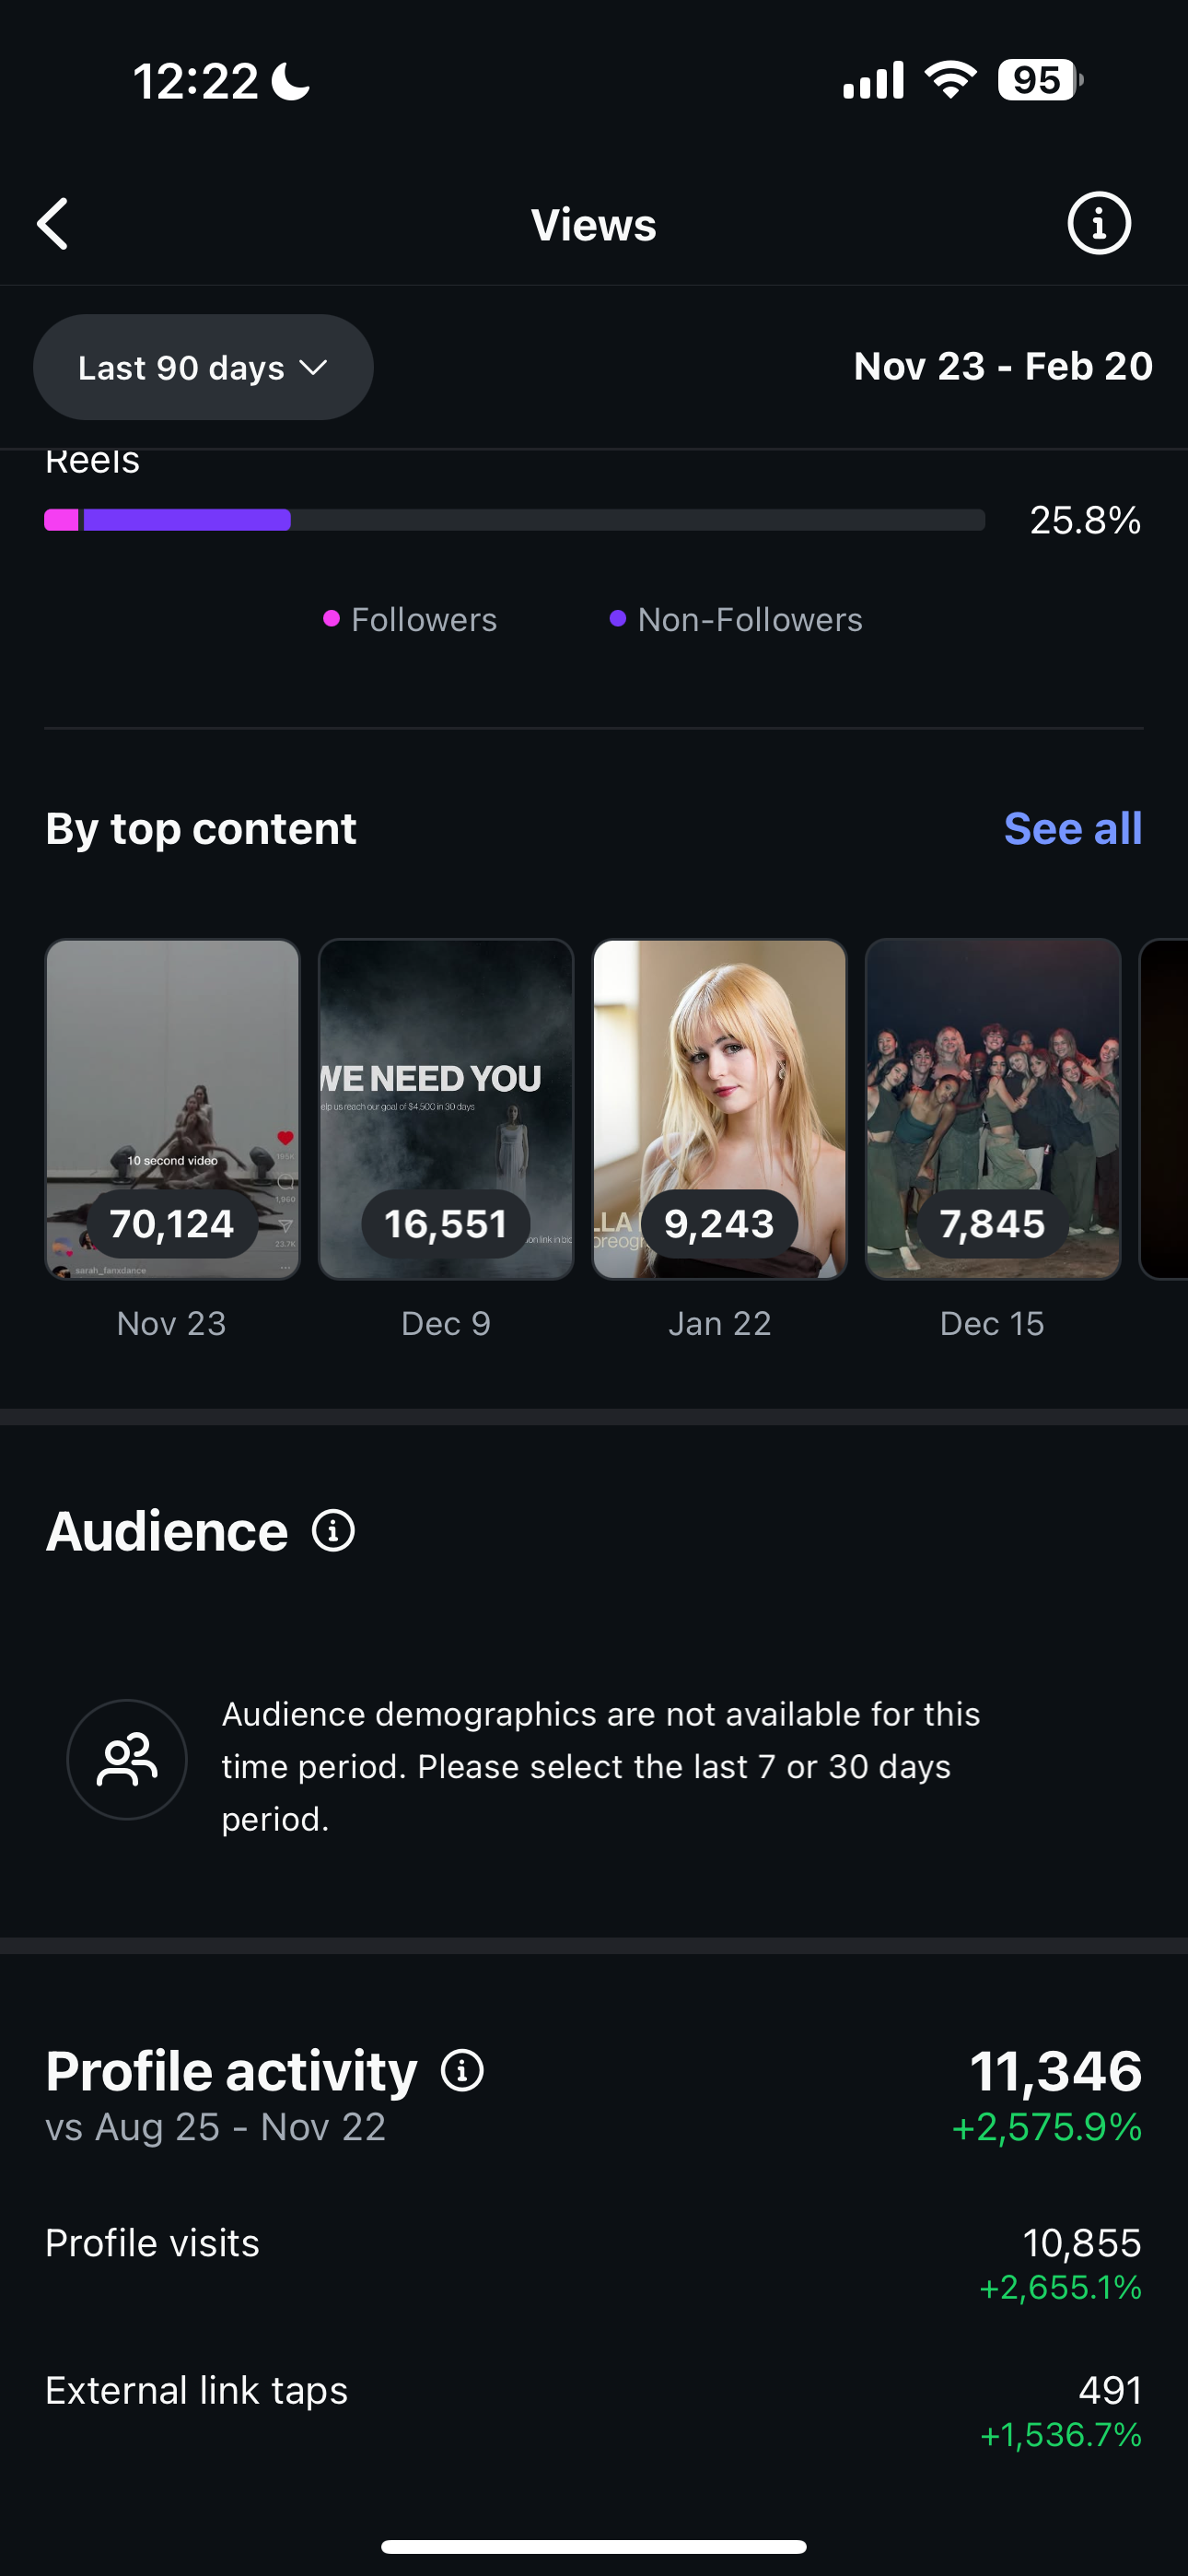The width and height of the screenshot is (1188, 2576).
Task: Tap the back arrow icon
Action: click(x=54, y=224)
